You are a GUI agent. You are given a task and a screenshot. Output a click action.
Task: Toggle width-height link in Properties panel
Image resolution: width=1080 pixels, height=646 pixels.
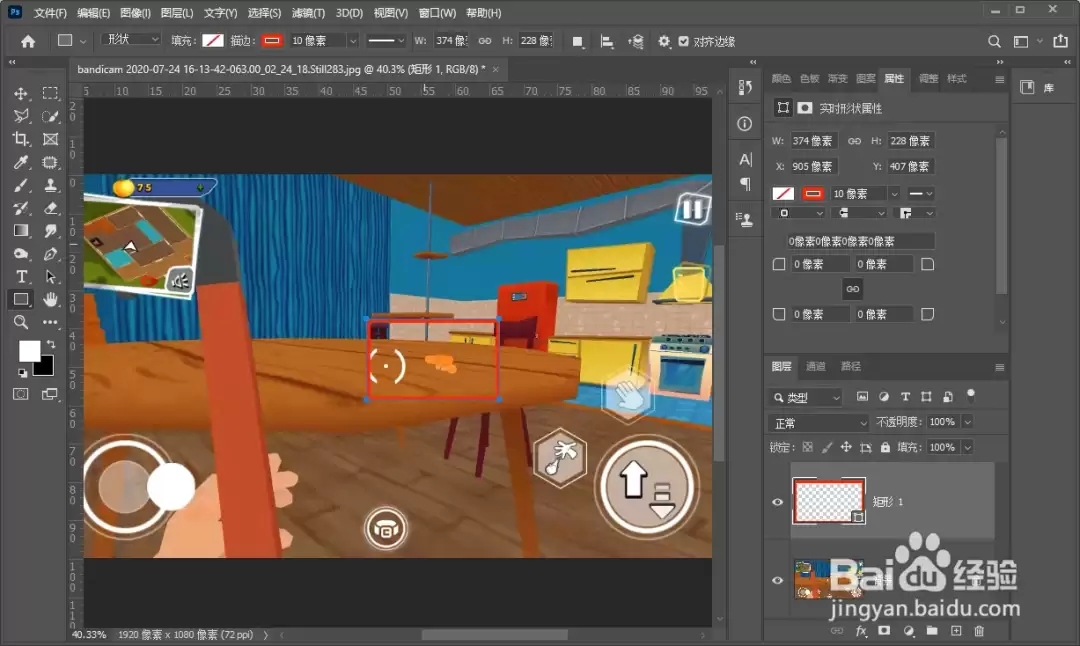(854, 140)
